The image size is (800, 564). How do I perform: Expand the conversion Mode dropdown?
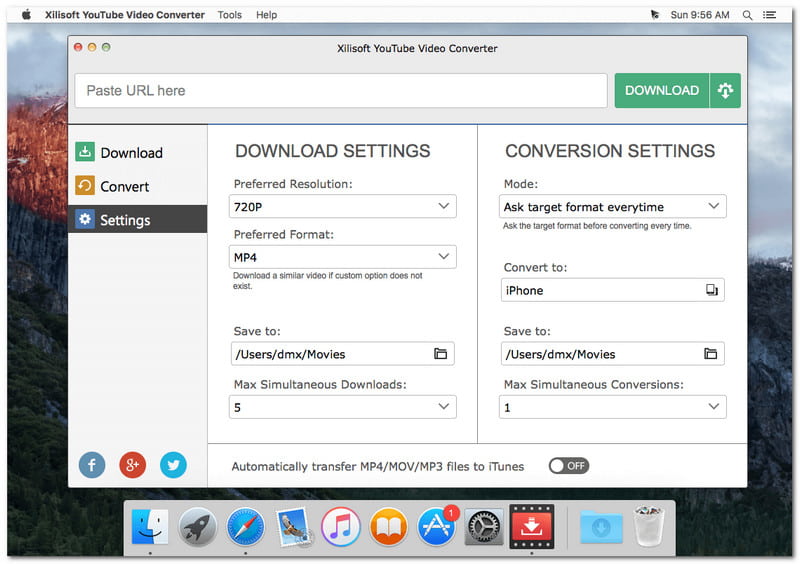click(613, 206)
